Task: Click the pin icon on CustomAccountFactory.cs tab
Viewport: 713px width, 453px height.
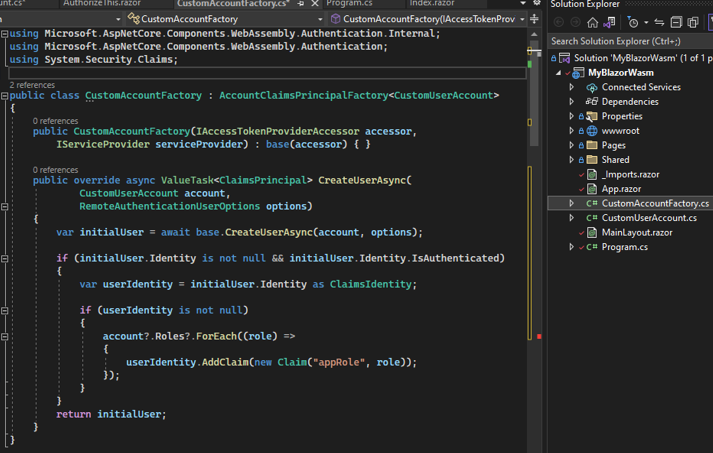Action: pyautogui.click(x=301, y=3)
